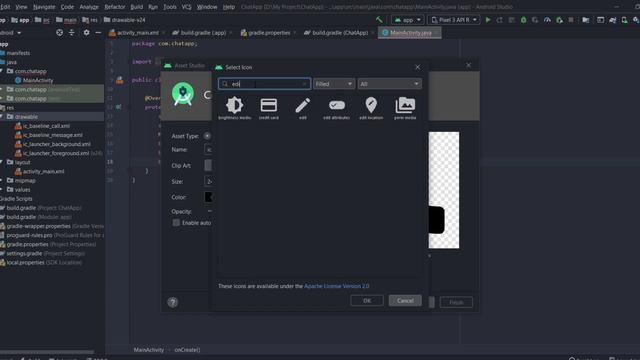Open project panel settings gear

(x=86, y=33)
